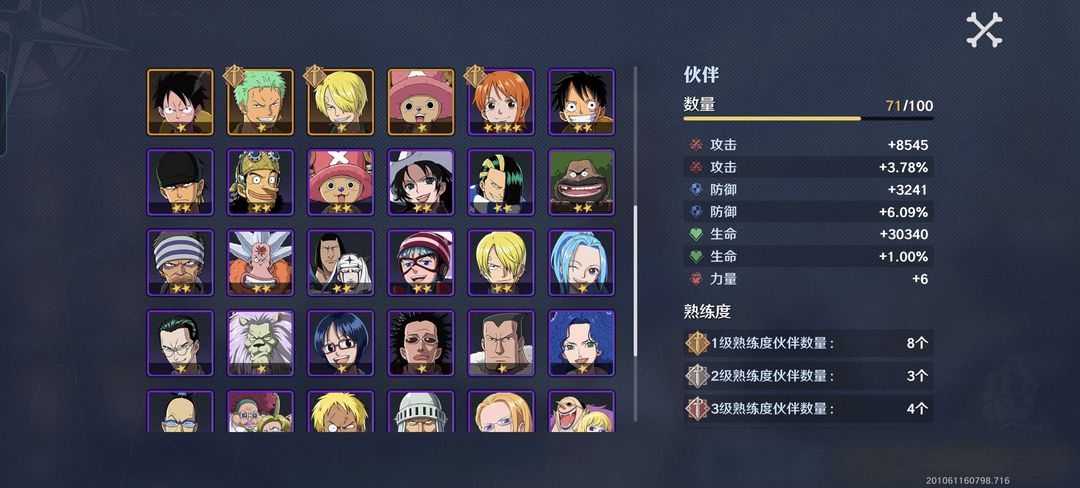
Task: Click the green heart icon beside 生命 +30340
Action: 696,235
